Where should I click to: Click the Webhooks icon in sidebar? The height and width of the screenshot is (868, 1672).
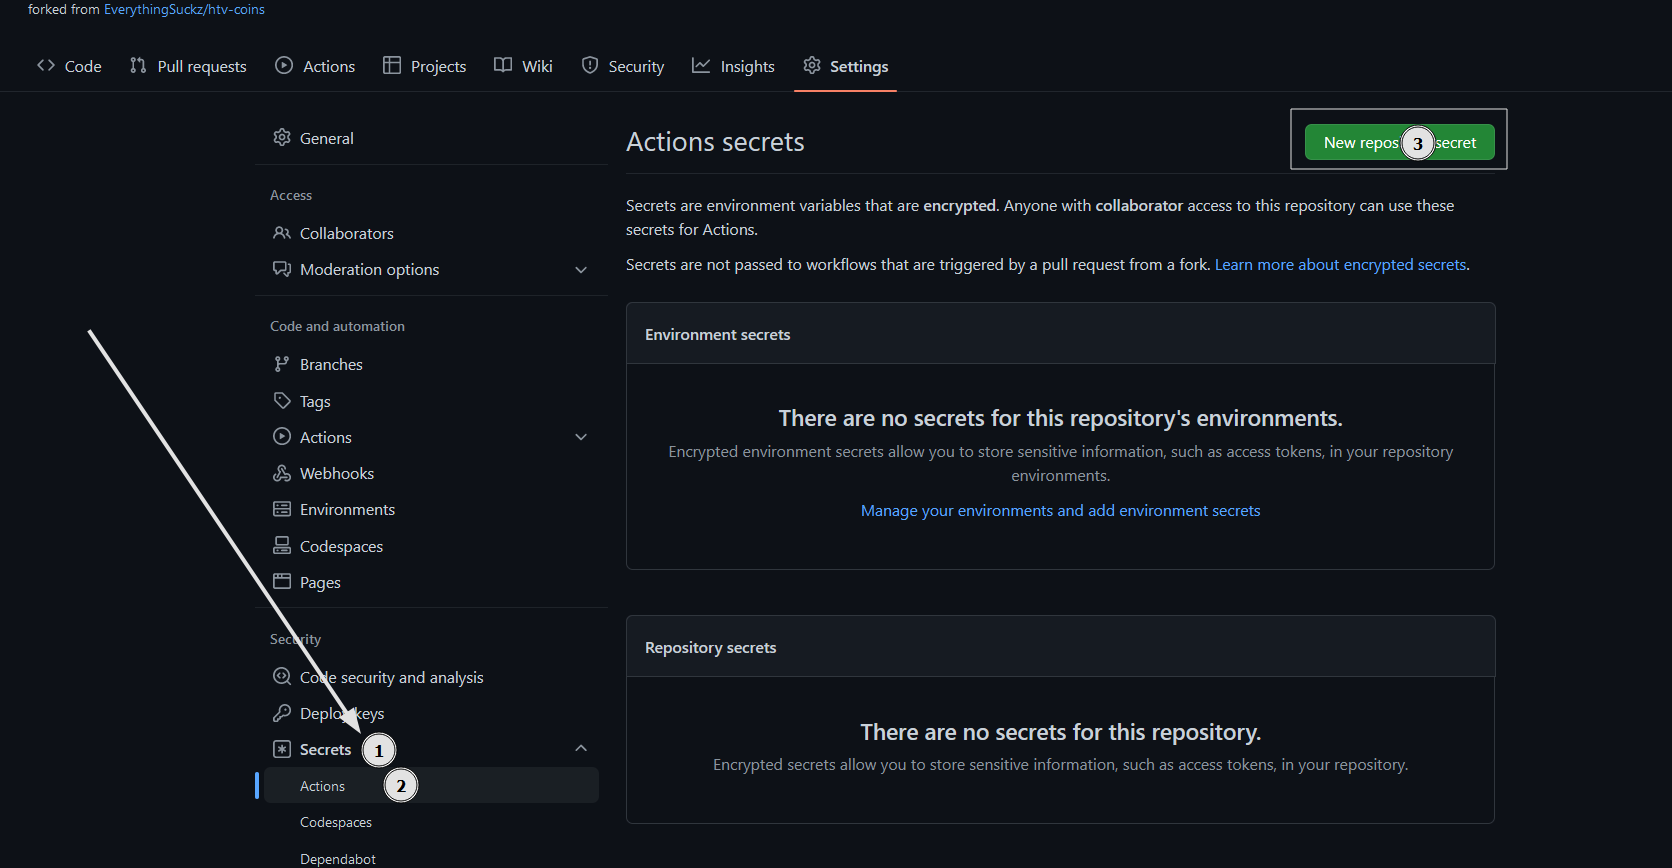(x=282, y=473)
